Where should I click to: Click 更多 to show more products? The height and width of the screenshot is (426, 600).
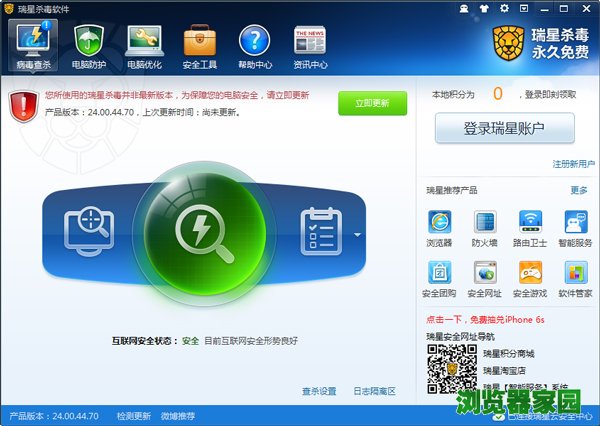click(x=578, y=190)
